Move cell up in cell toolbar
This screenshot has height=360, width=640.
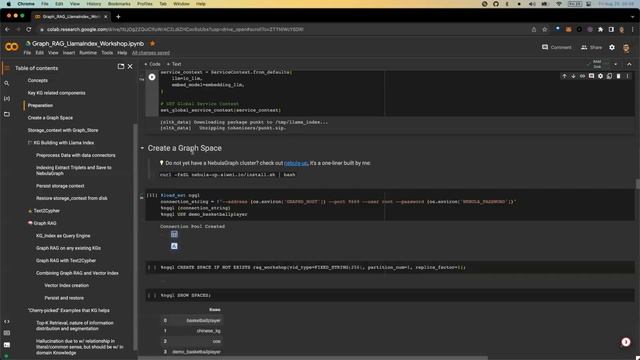pyautogui.click(x=564, y=76)
